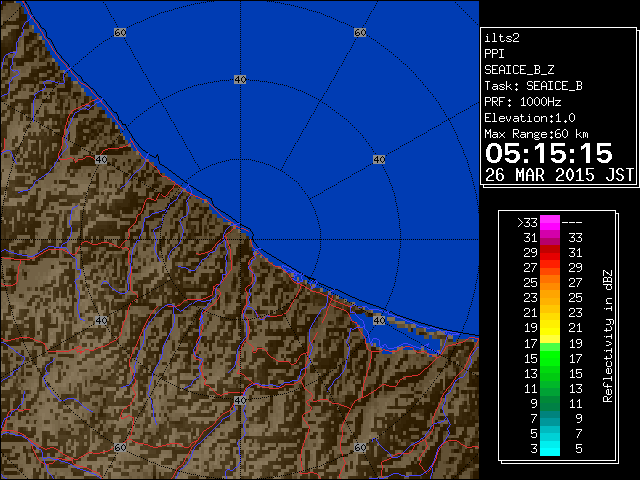
Task: Click the '60' range ring label at lower right
Action: tap(360, 447)
